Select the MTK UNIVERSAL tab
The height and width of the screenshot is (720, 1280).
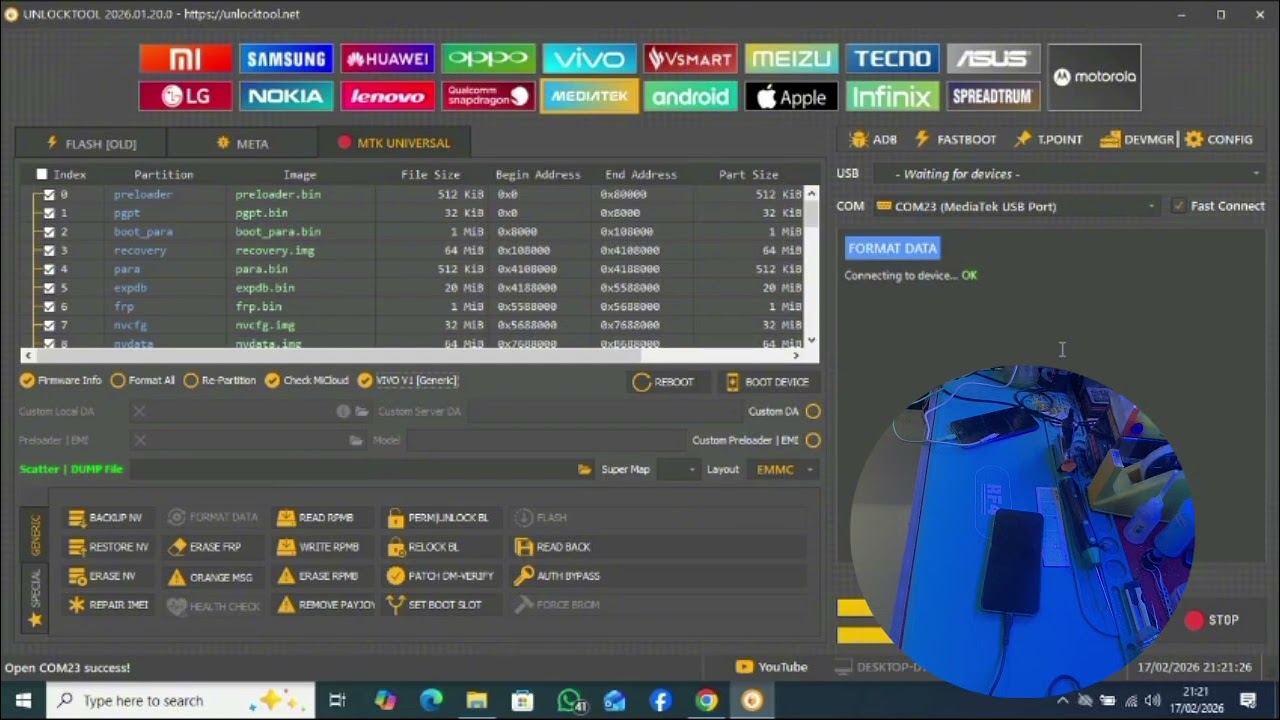point(393,143)
